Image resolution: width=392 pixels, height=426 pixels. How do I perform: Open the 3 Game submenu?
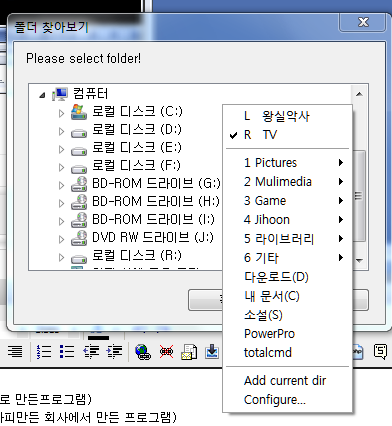[287, 201]
